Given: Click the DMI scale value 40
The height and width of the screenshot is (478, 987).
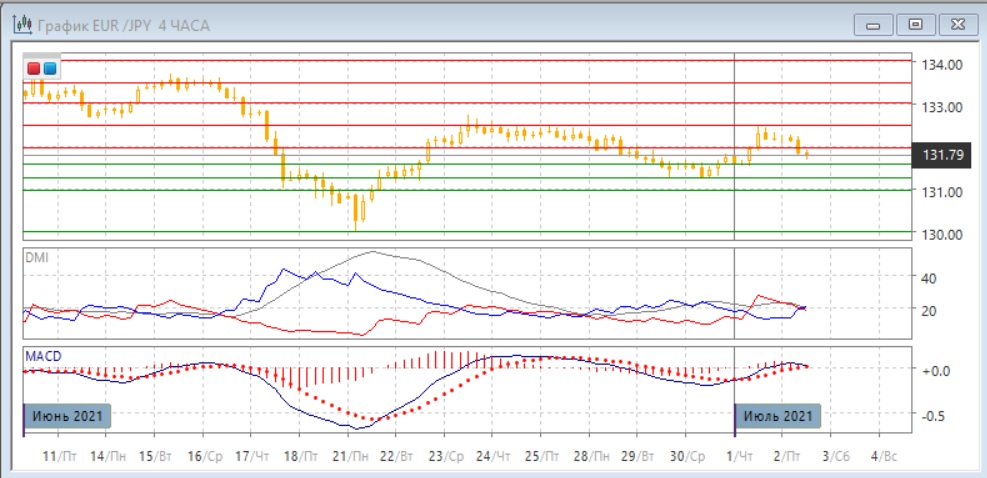Looking at the screenshot, I should coord(929,278).
